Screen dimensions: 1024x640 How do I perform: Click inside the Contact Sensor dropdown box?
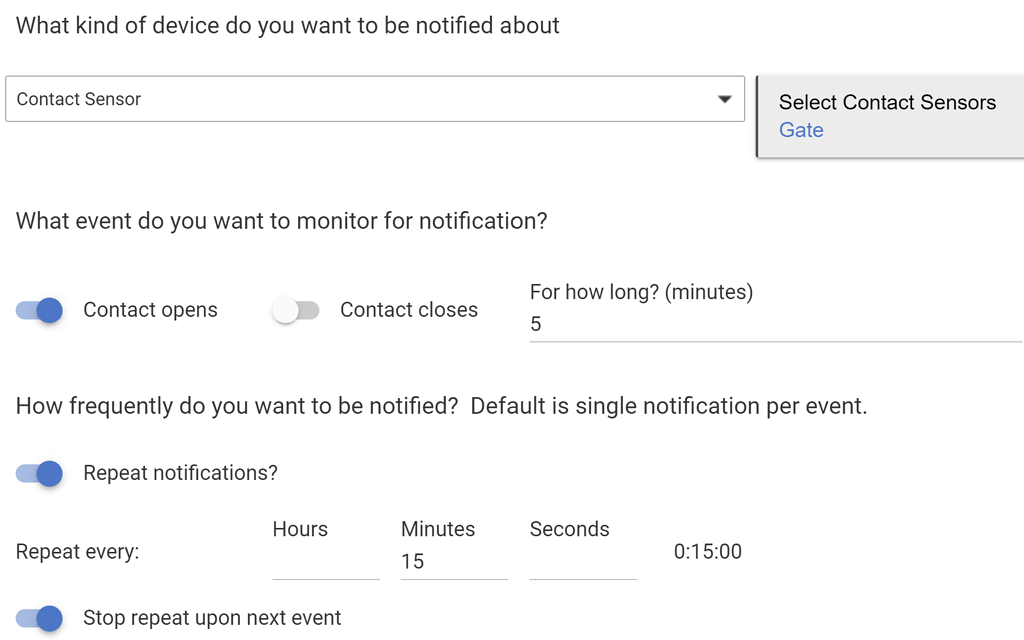375,99
